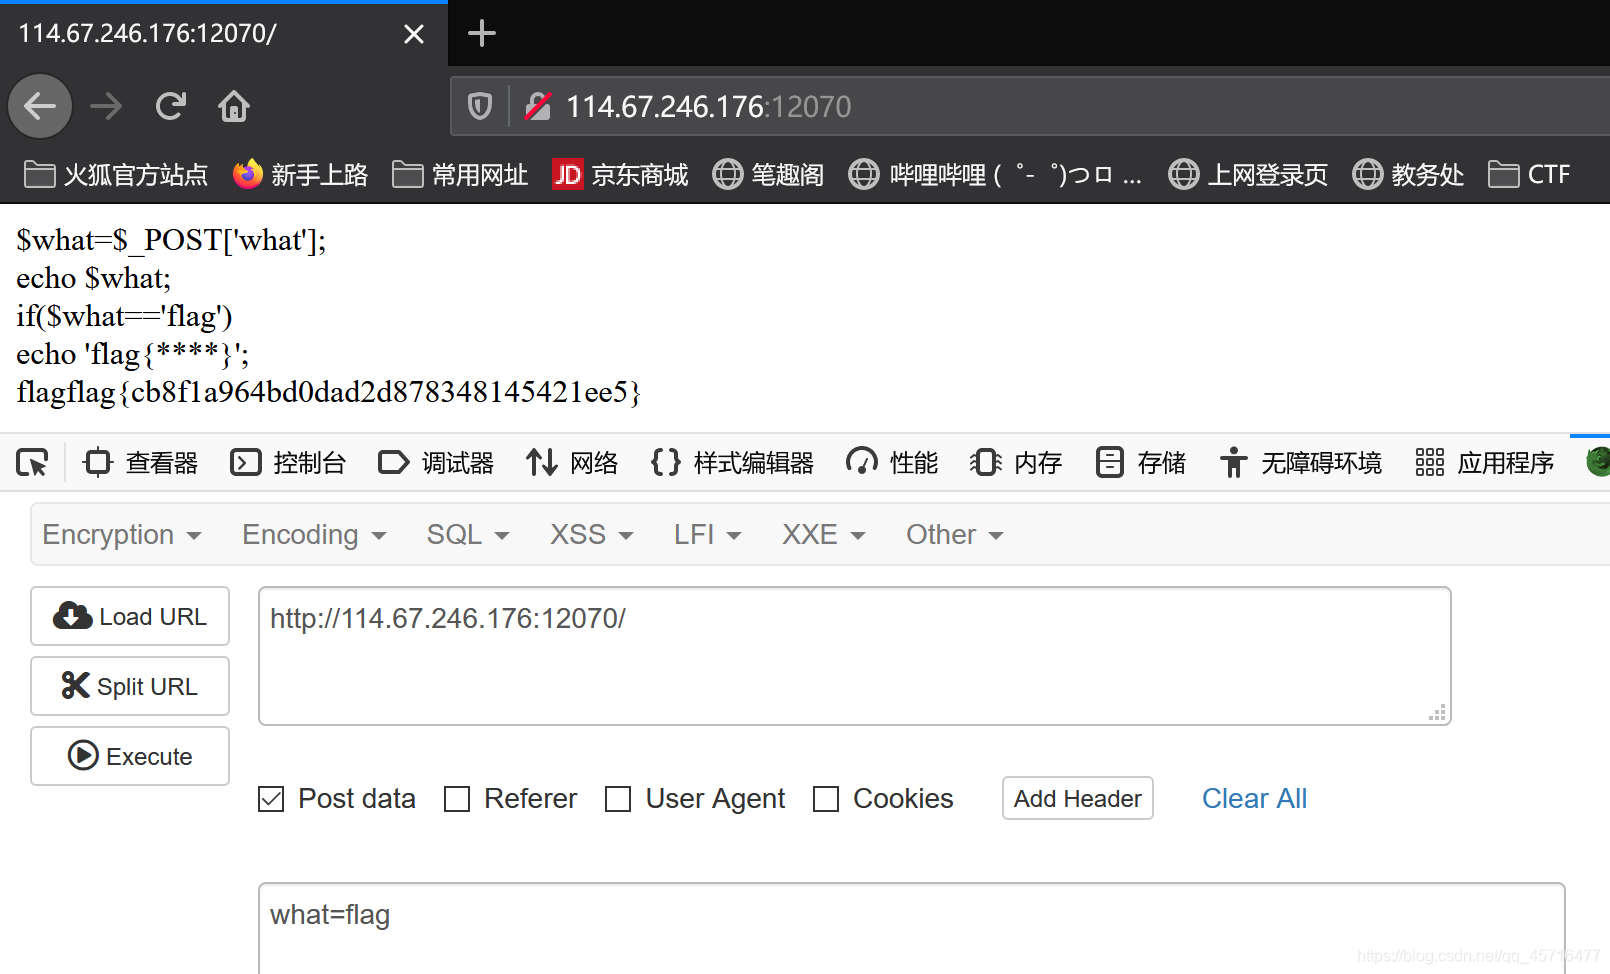Expand the Encoding dropdown menu

coord(314,535)
